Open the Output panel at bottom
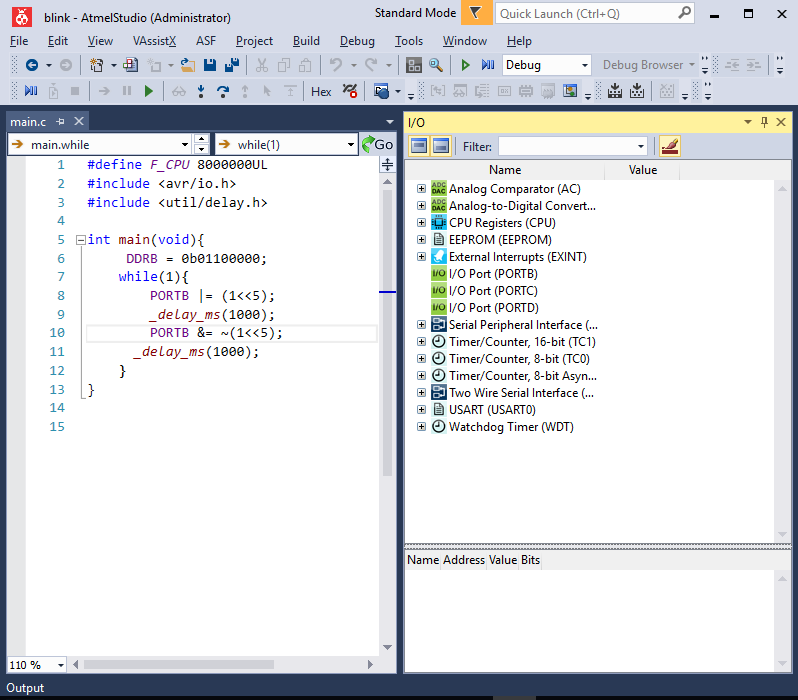Viewport: 798px width, 700px height. pos(25,688)
